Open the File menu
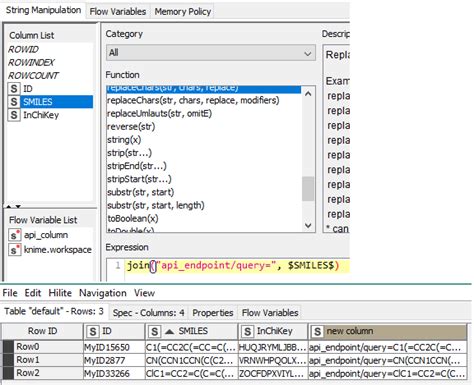Screen dimensions: 474x385 point(10,293)
